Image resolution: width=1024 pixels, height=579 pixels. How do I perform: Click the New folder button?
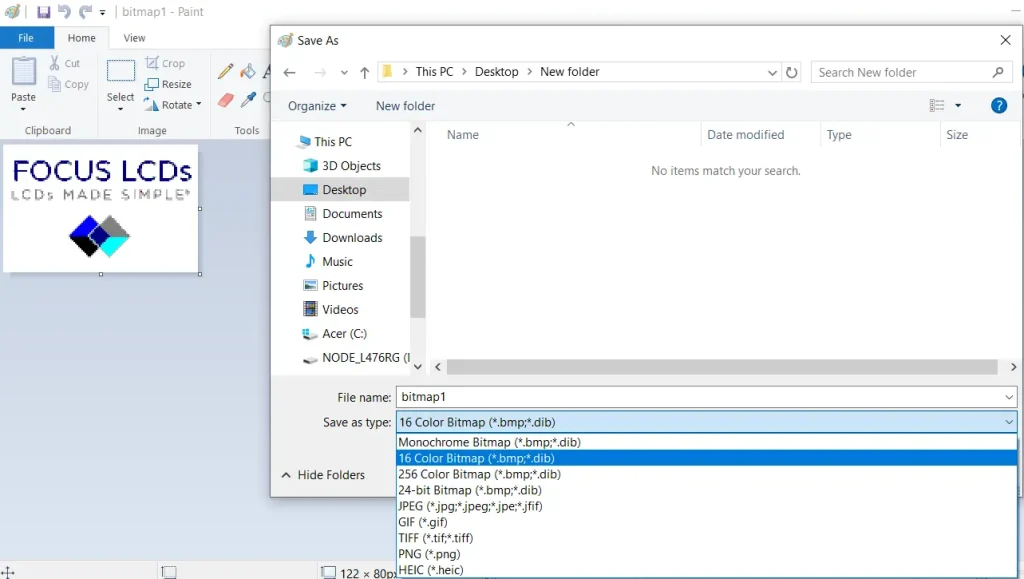click(x=405, y=106)
